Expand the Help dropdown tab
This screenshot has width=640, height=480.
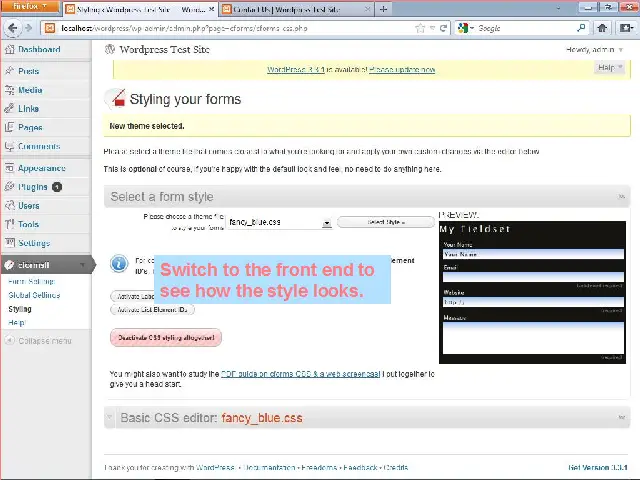click(609, 67)
